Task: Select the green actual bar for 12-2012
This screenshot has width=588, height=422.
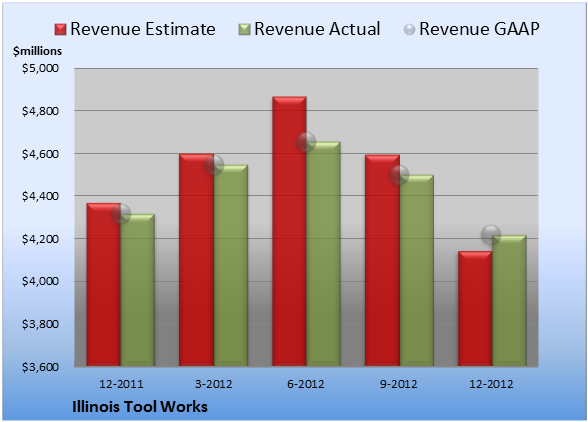Action: click(509, 301)
